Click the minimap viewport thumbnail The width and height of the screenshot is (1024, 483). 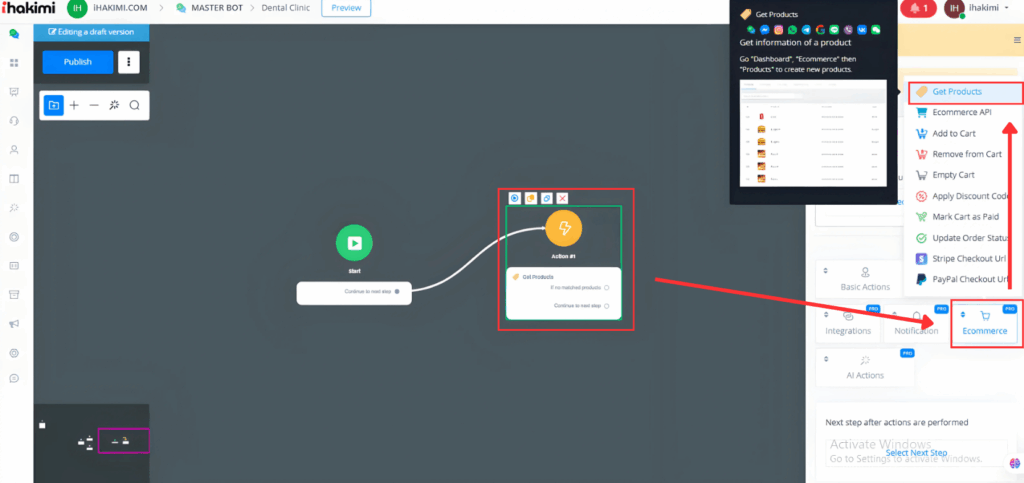[x=123, y=440]
